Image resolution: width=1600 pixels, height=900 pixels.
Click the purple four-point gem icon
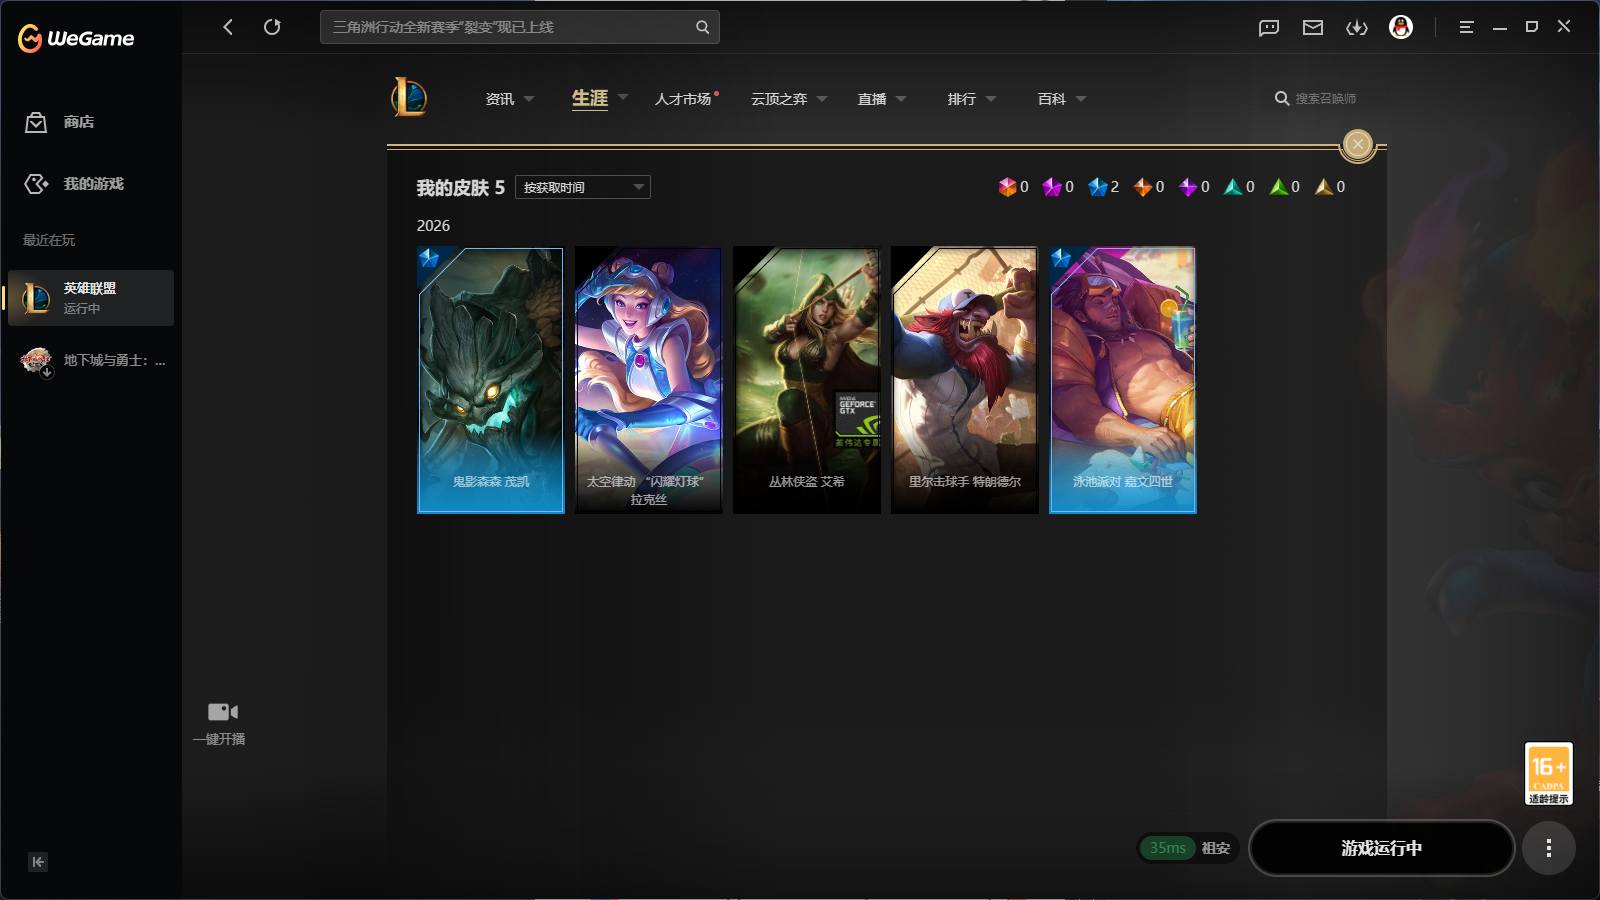1188,187
